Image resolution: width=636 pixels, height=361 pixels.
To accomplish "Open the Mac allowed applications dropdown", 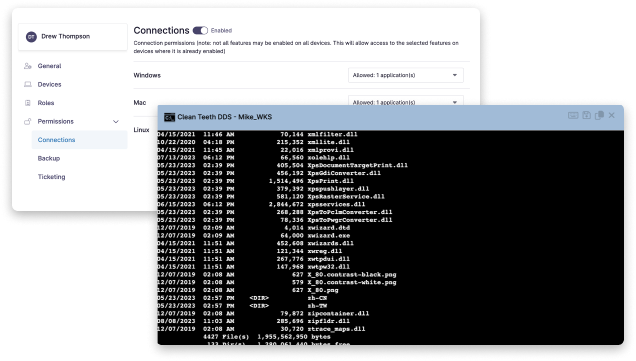I will tap(406, 101).
